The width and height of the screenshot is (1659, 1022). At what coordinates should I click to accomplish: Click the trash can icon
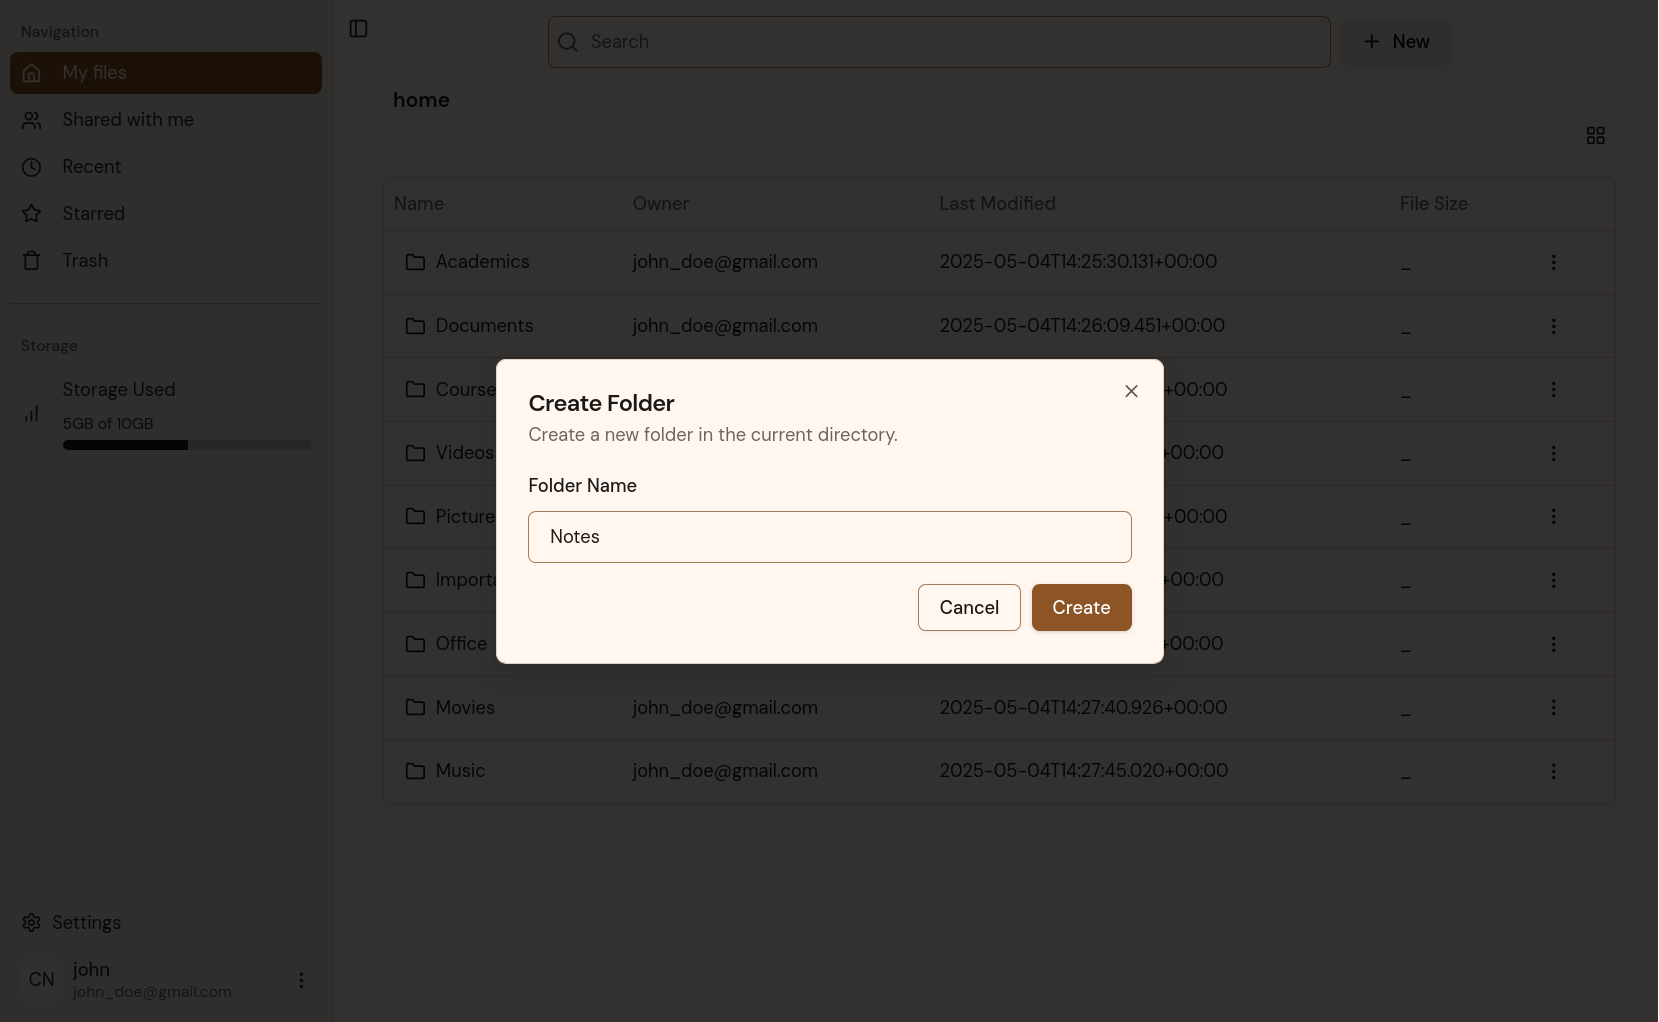coord(32,261)
